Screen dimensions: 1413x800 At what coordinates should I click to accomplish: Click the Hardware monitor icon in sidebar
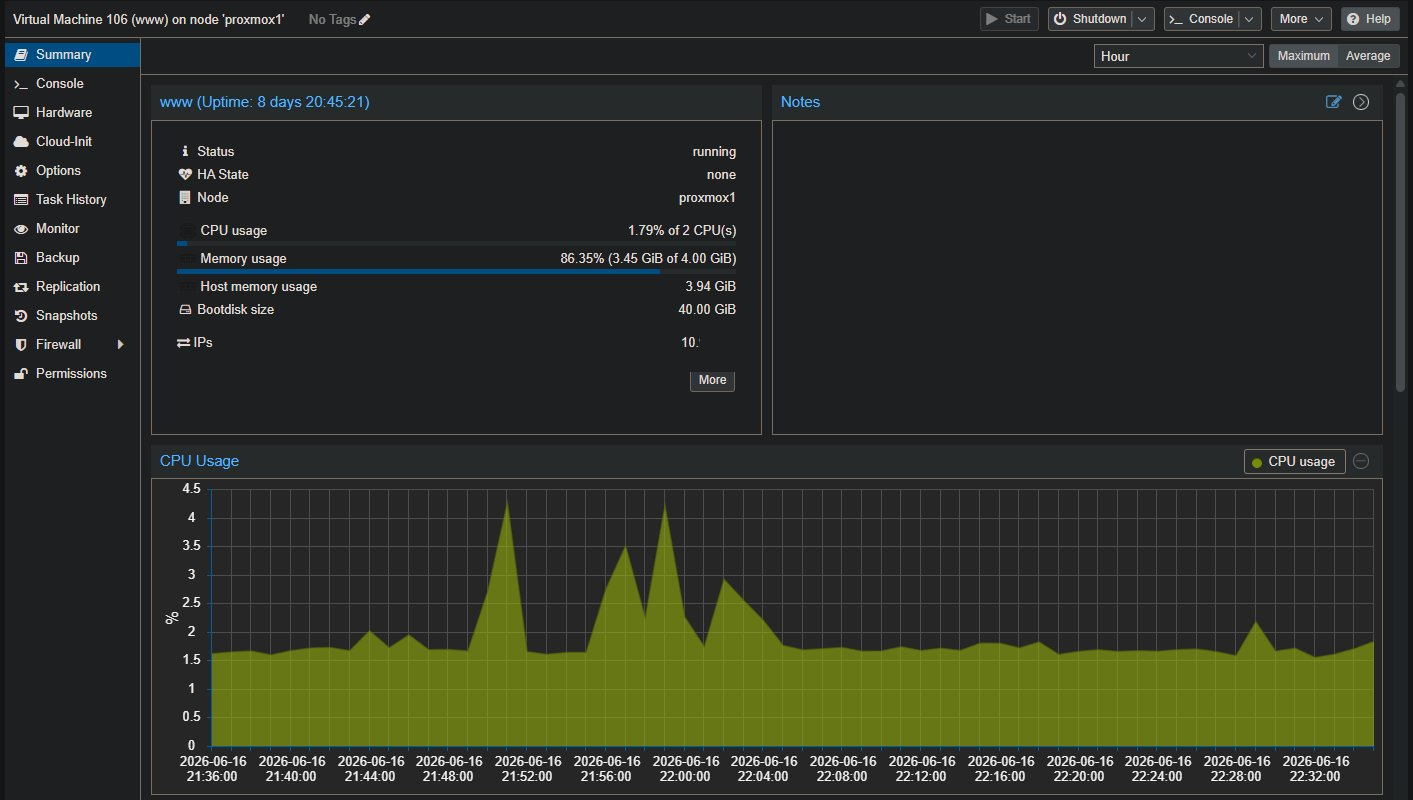(x=21, y=113)
